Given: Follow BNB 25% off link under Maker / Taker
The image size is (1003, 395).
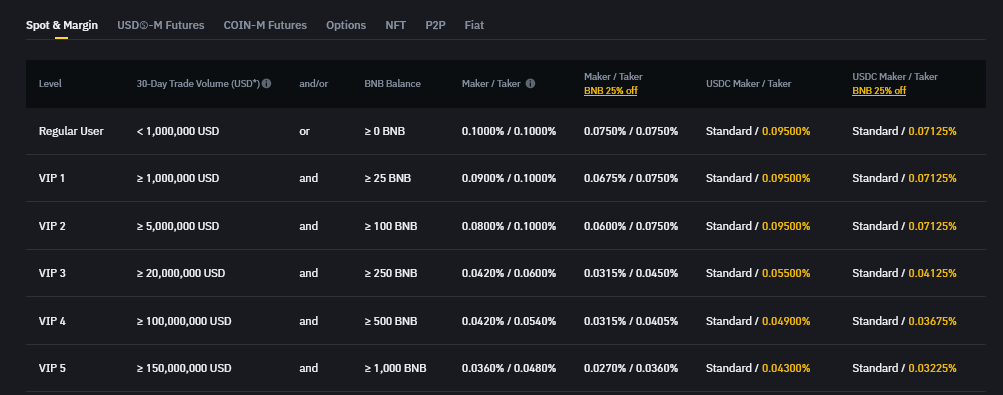Looking at the screenshot, I should point(610,91).
